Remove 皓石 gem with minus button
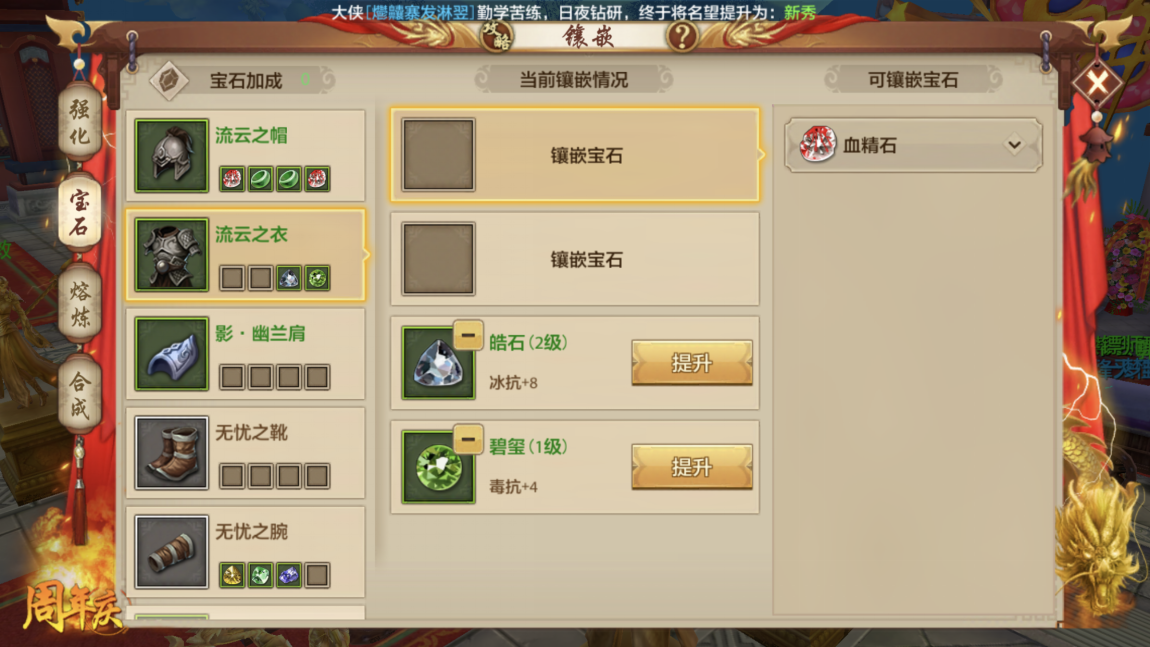Image resolution: width=1150 pixels, height=647 pixels. pos(468,336)
